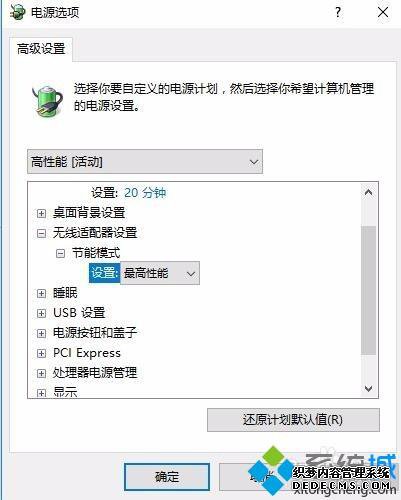This screenshot has height=500, width=401.
Task: Select the highlighted 设置: label under 节能模式
Action: 104,273
